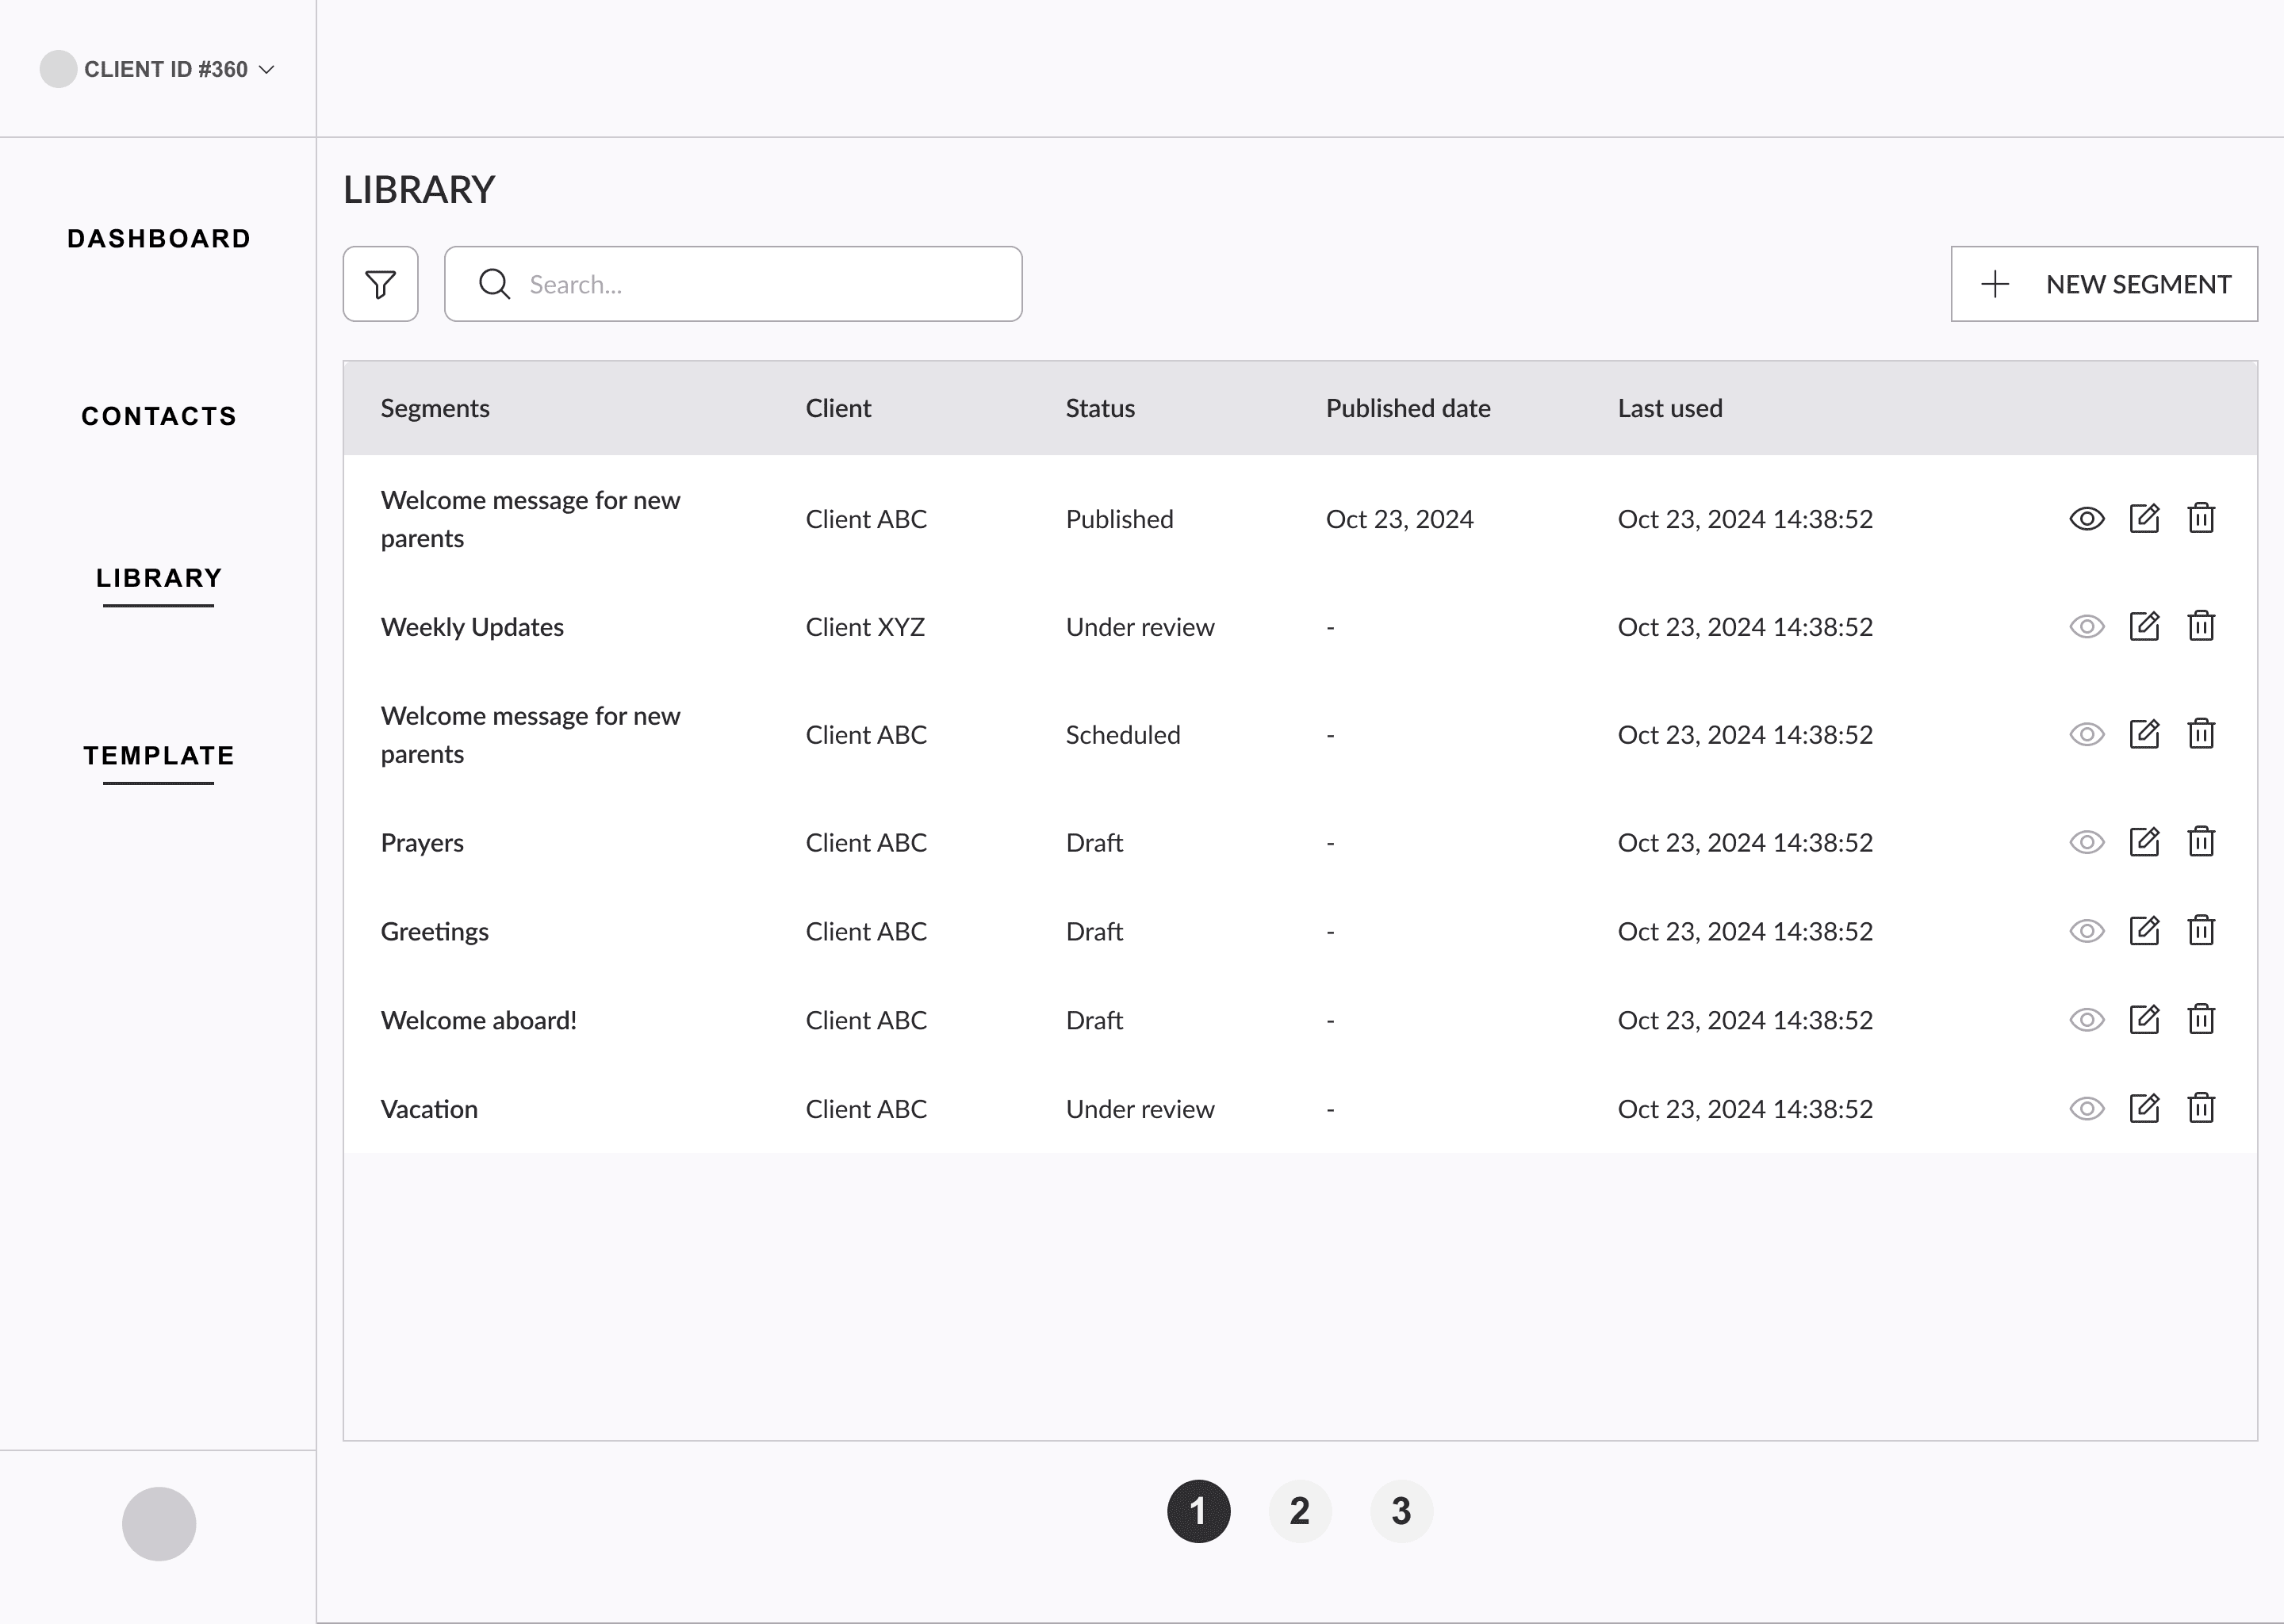Focus the Search... input field
Screen dimensions: 2284x1624
[733, 284]
